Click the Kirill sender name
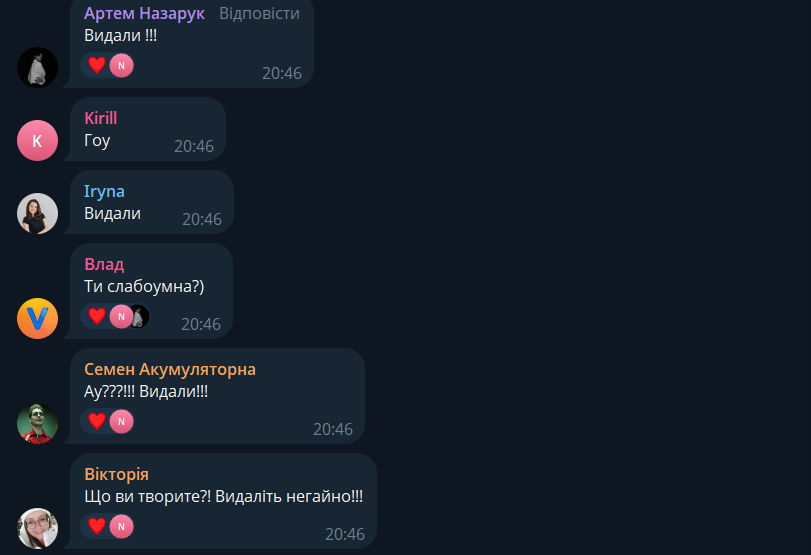The image size is (811, 555). (x=101, y=118)
